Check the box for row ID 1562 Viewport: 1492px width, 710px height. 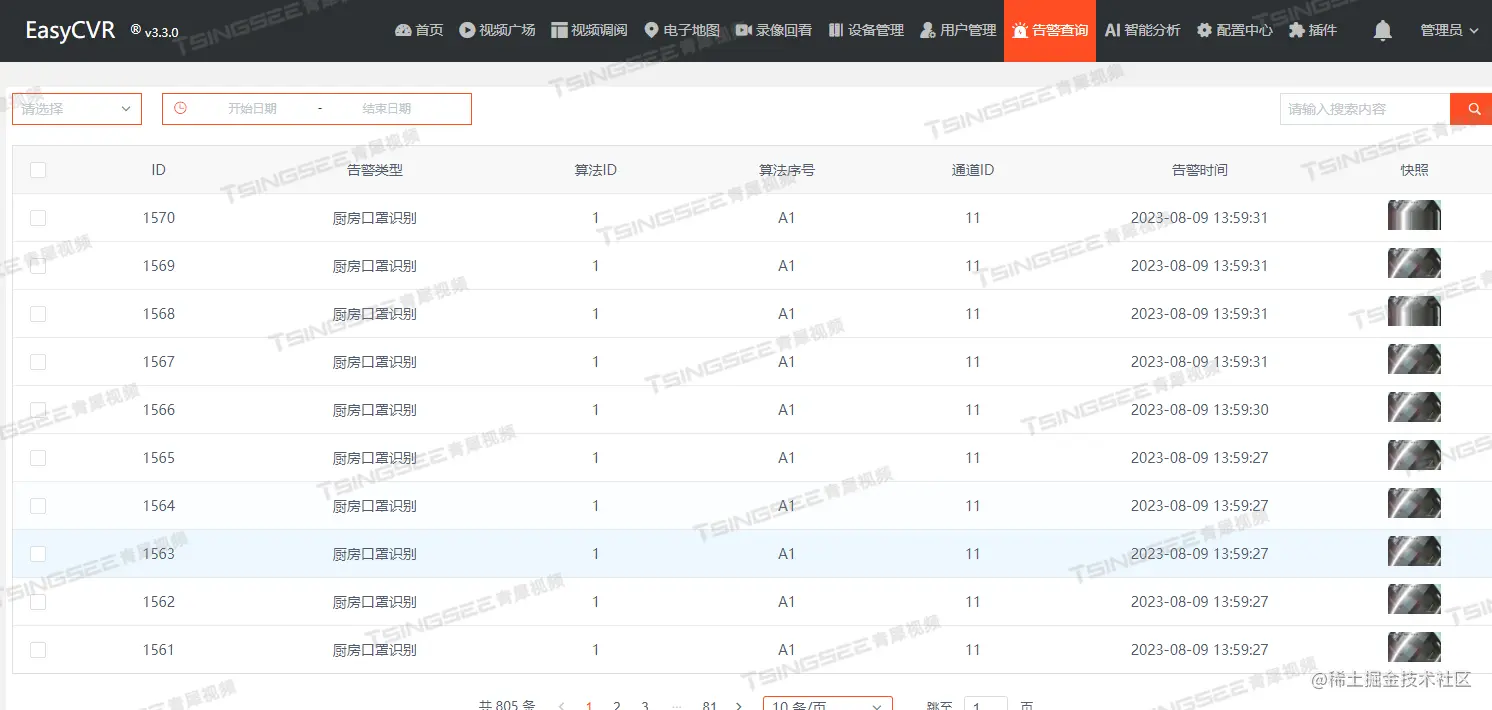38,602
